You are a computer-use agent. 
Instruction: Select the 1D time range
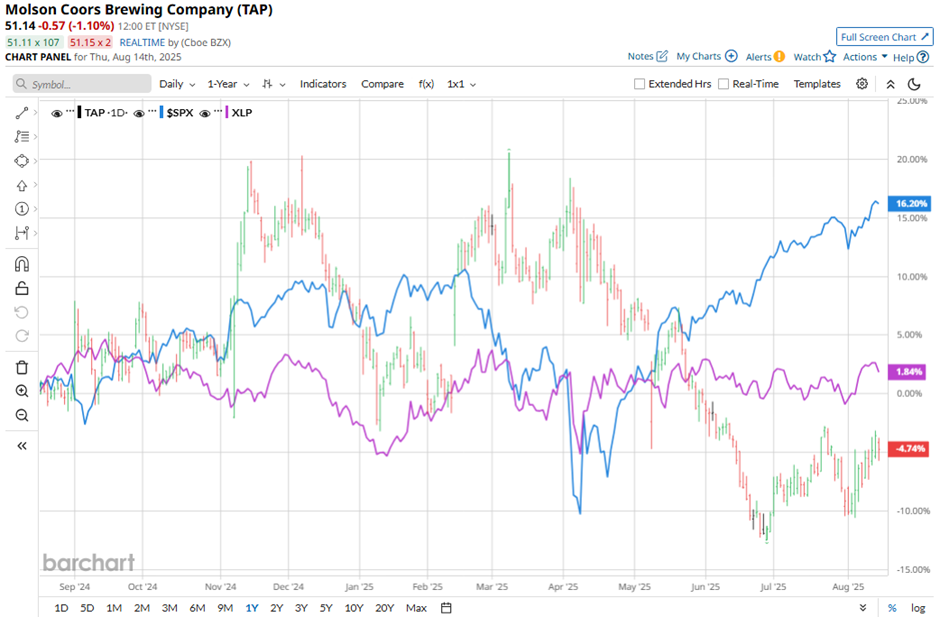point(61,608)
